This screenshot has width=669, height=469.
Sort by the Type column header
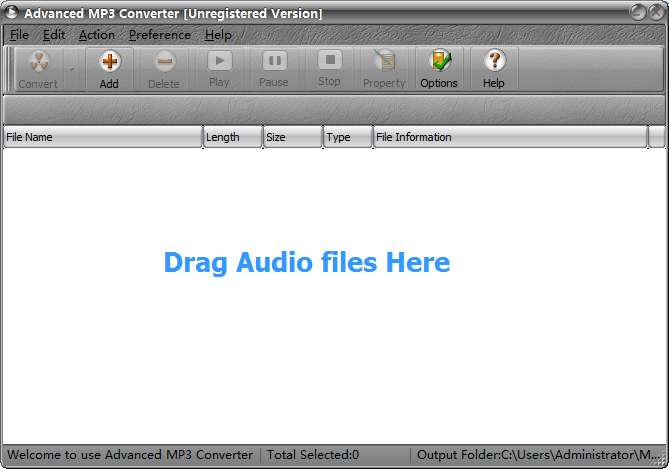(x=348, y=137)
